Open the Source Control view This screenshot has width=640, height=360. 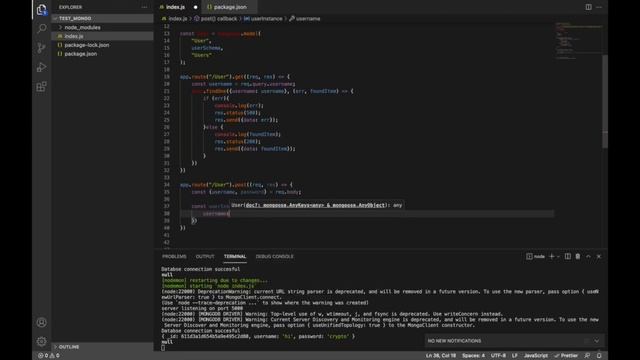tap(41, 48)
